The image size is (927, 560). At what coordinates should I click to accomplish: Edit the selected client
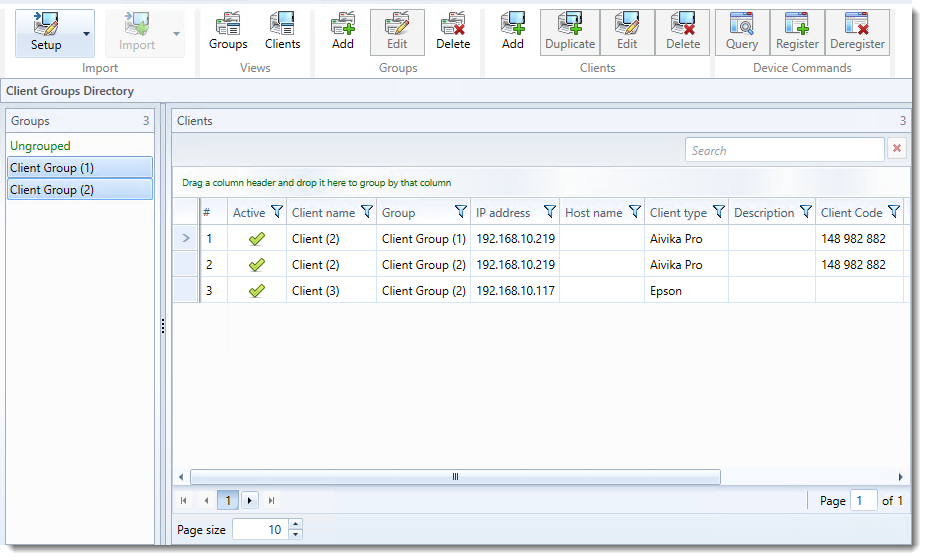pos(627,33)
